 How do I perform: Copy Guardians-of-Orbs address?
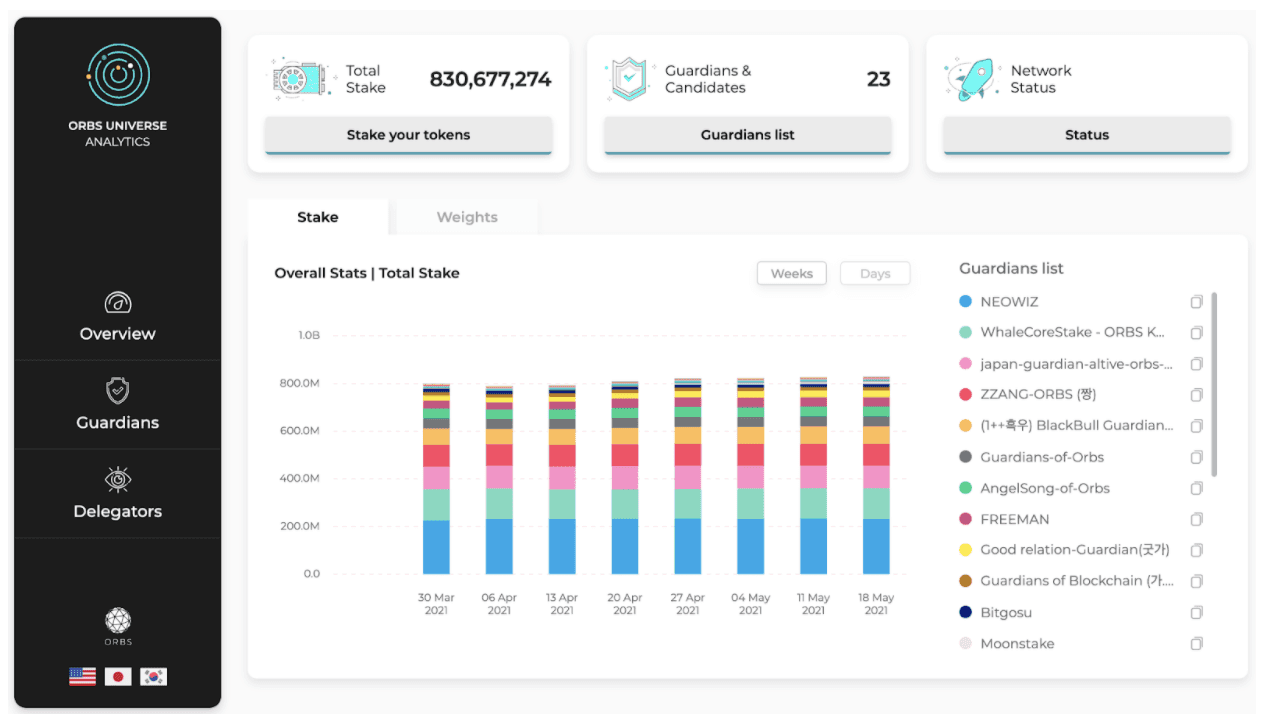[x=1196, y=457]
